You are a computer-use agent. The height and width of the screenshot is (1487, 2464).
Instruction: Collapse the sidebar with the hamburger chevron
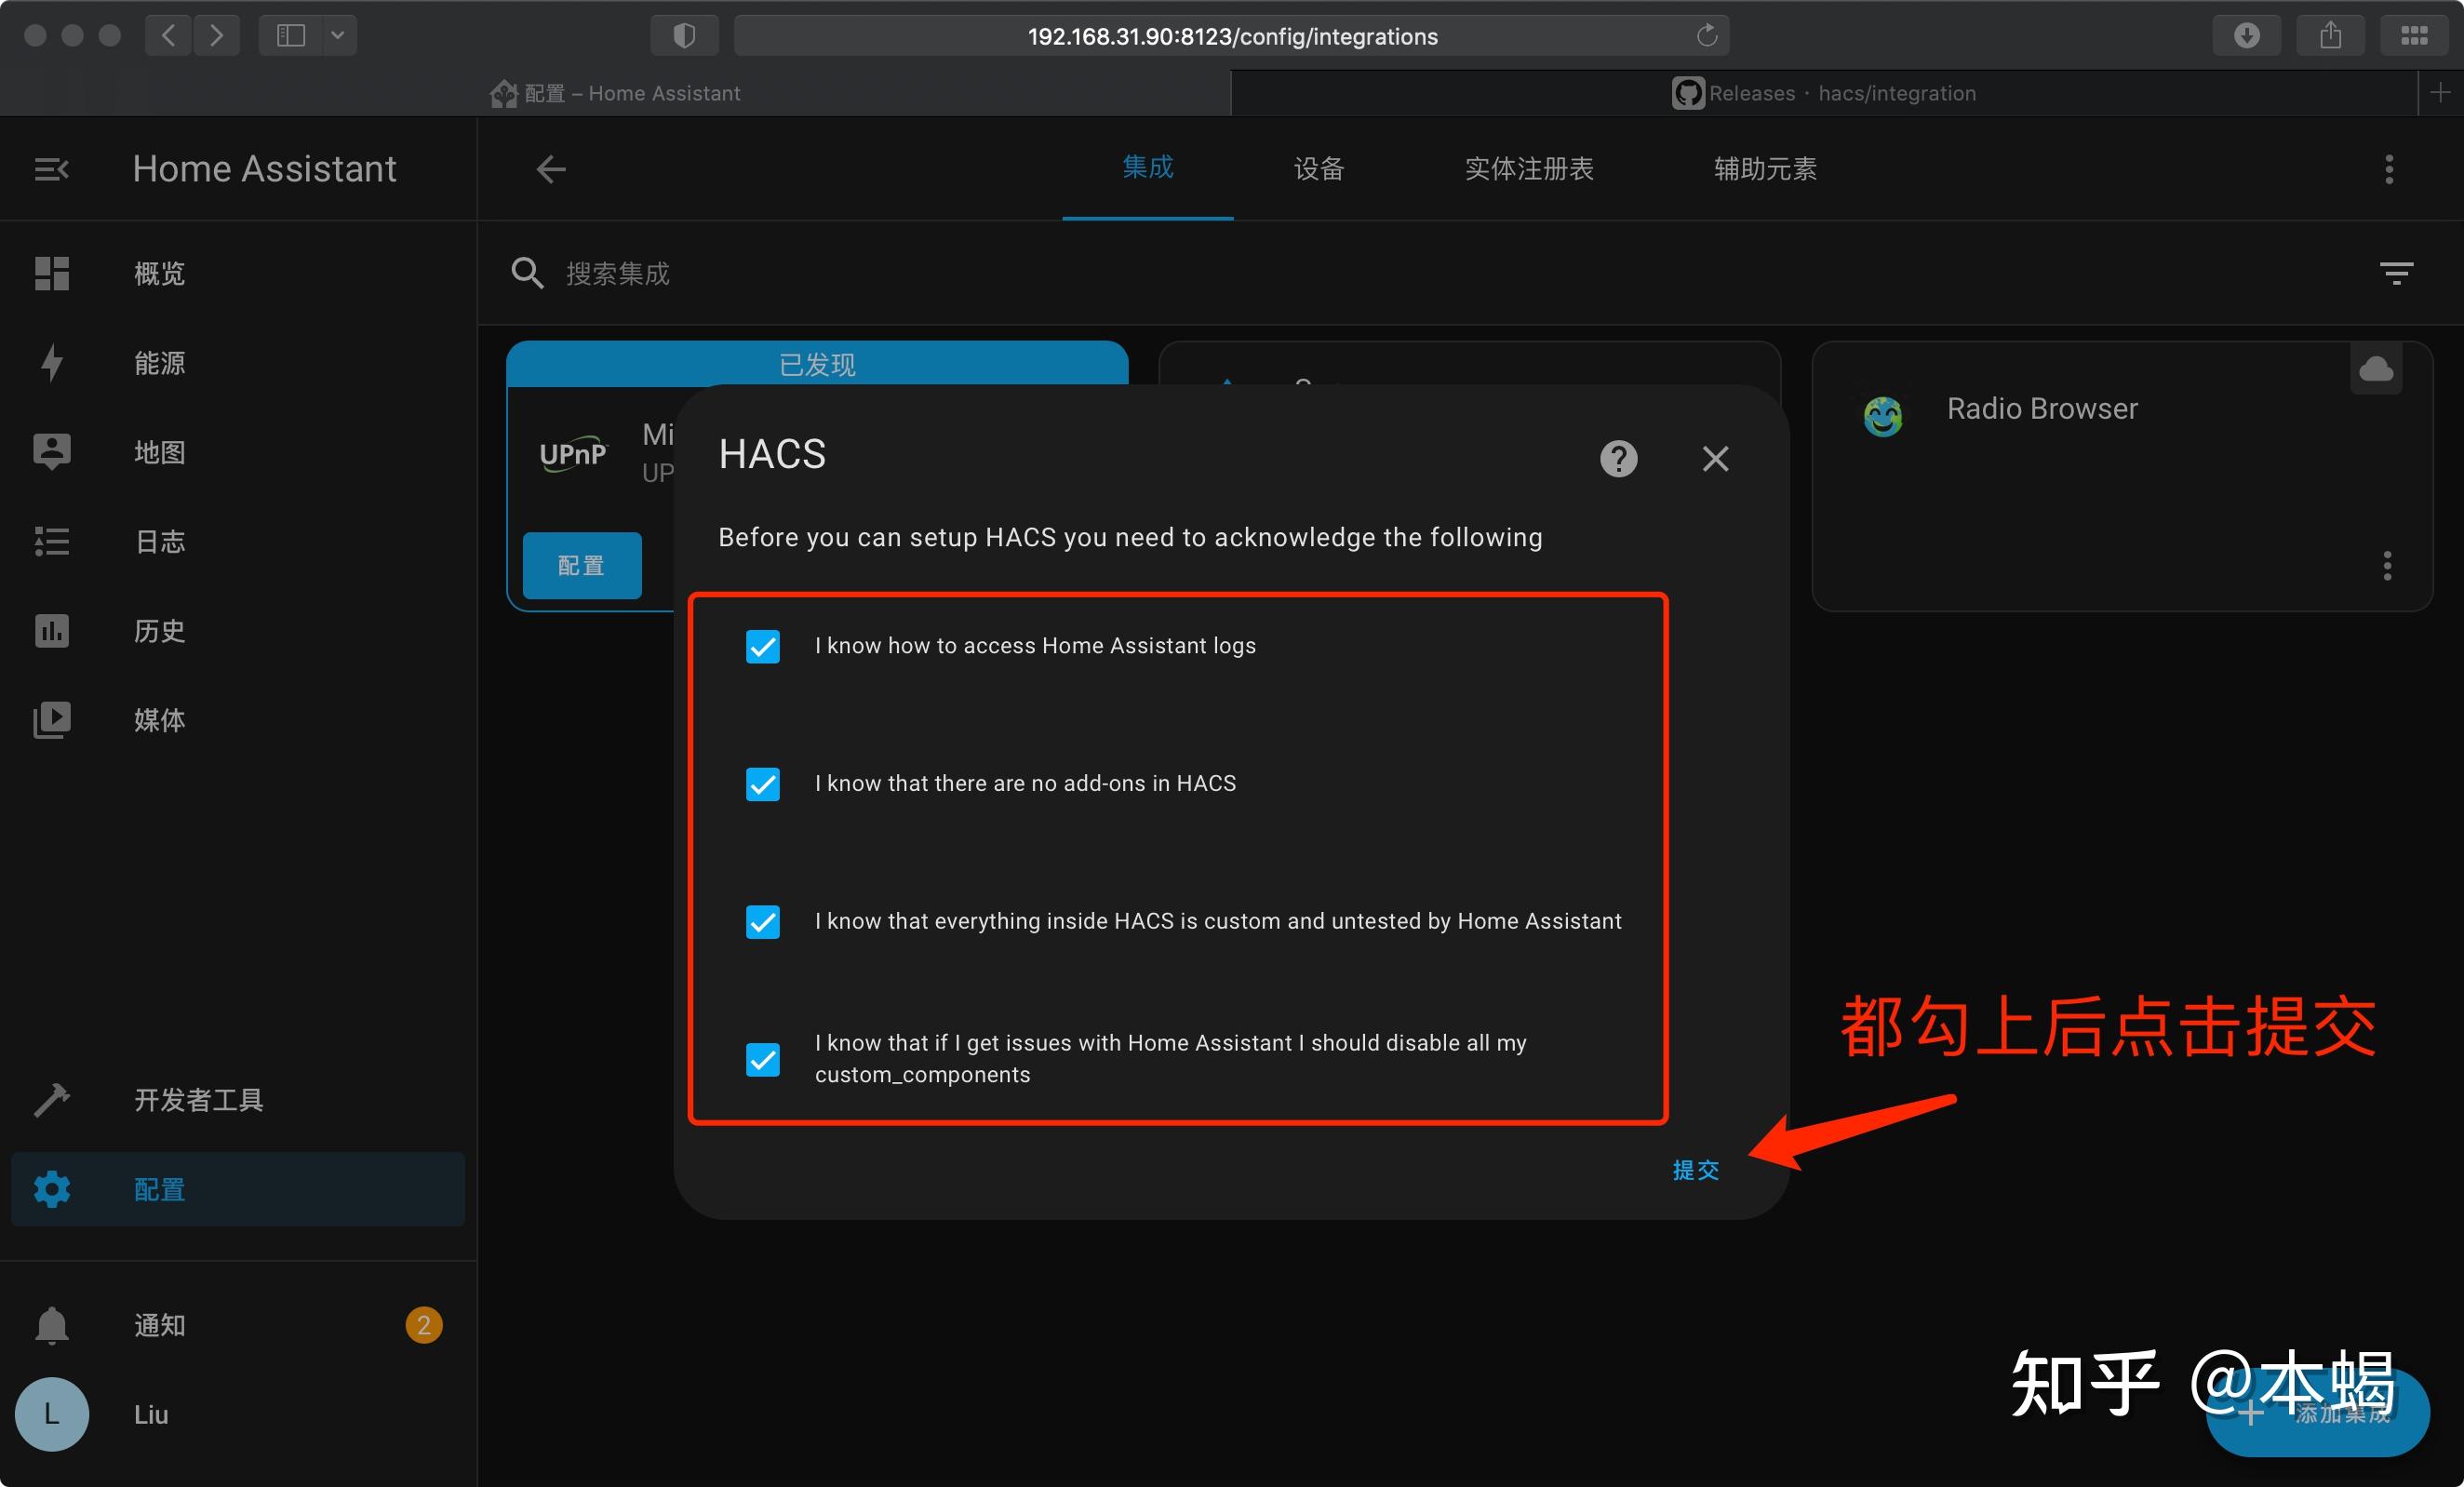[x=51, y=168]
